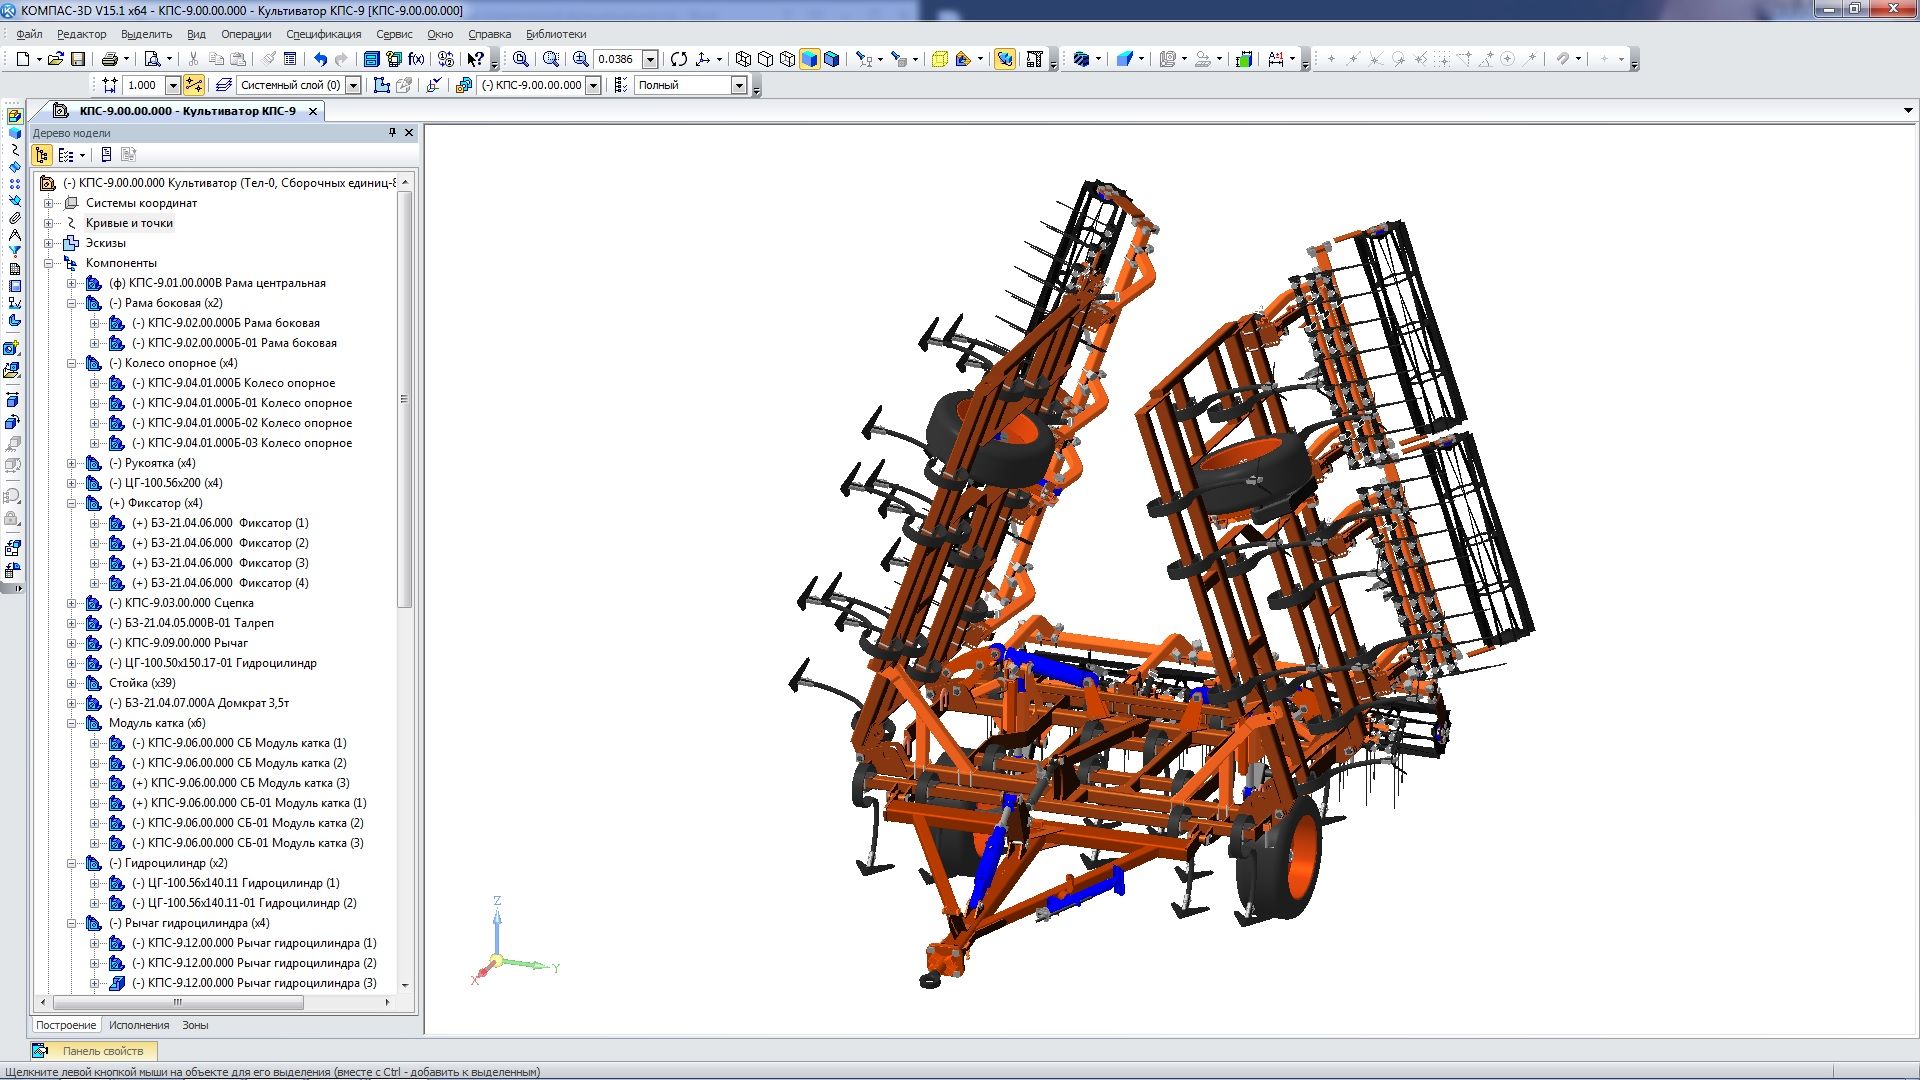The image size is (1920, 1080).
Task: Click the zoom scale 0.0386 field
Action: coord(616,59)
